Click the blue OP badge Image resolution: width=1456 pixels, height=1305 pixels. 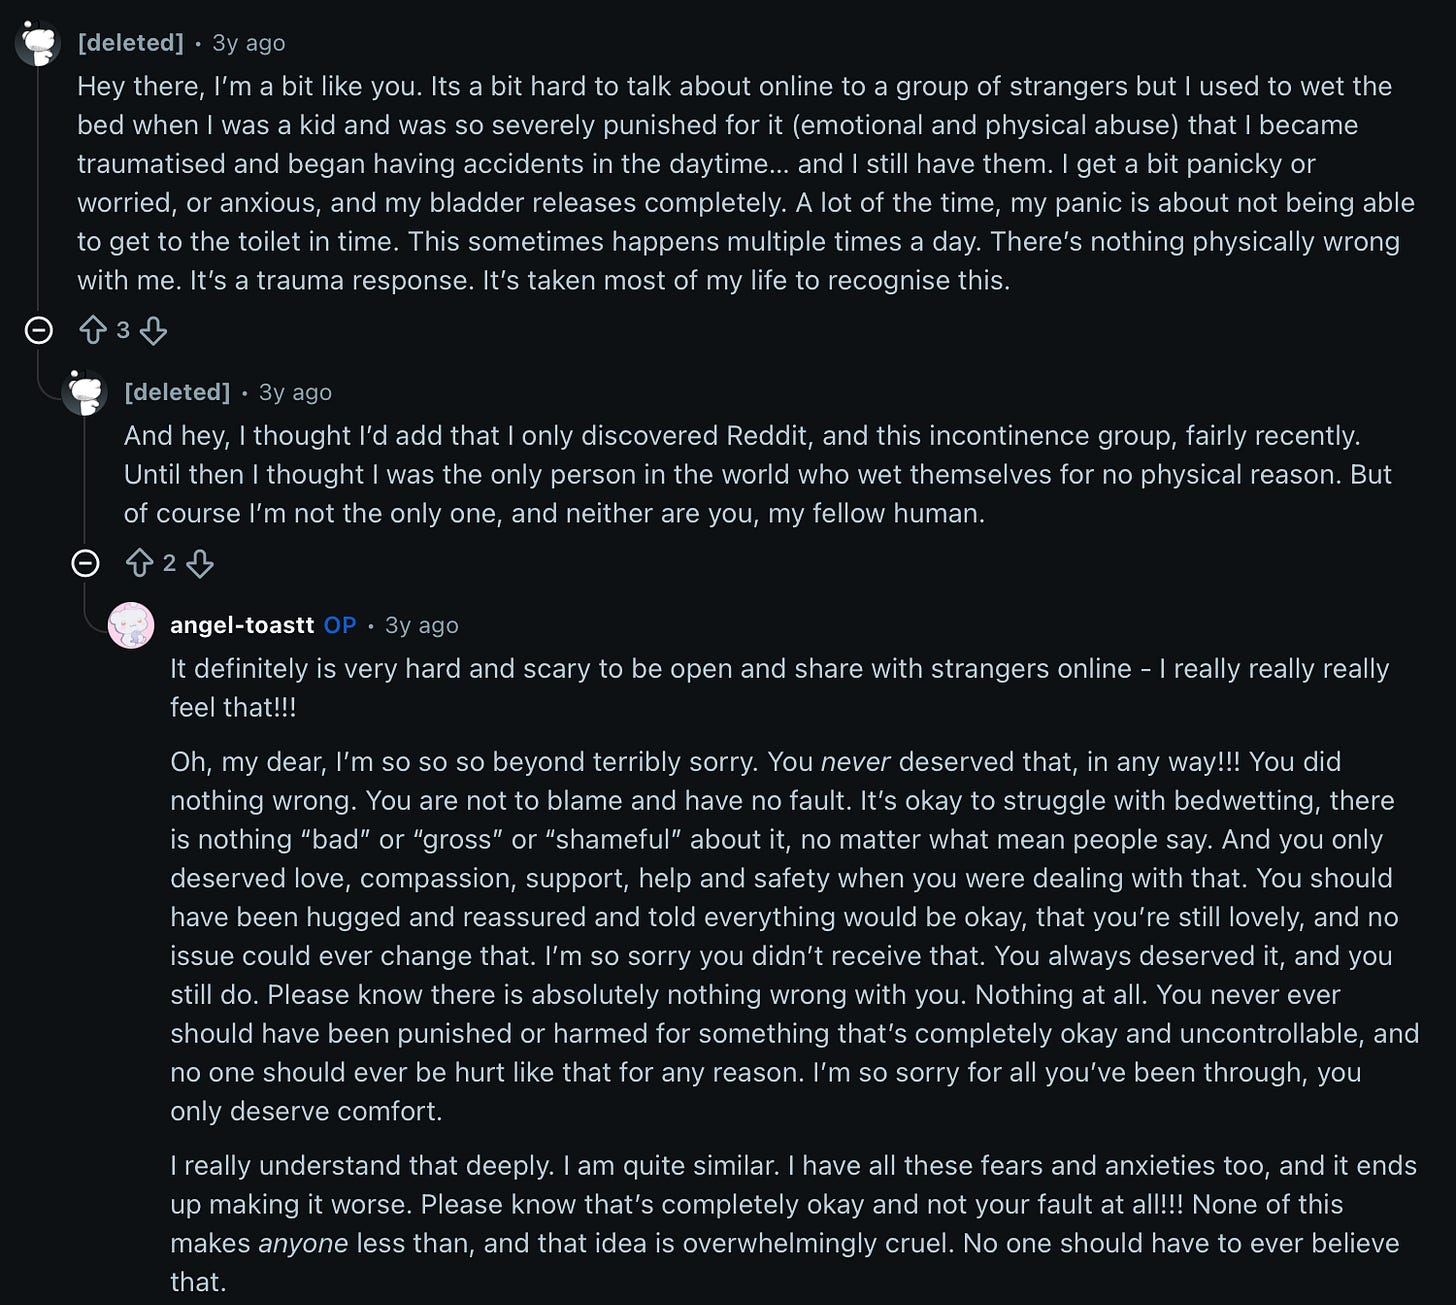point(340,625)
